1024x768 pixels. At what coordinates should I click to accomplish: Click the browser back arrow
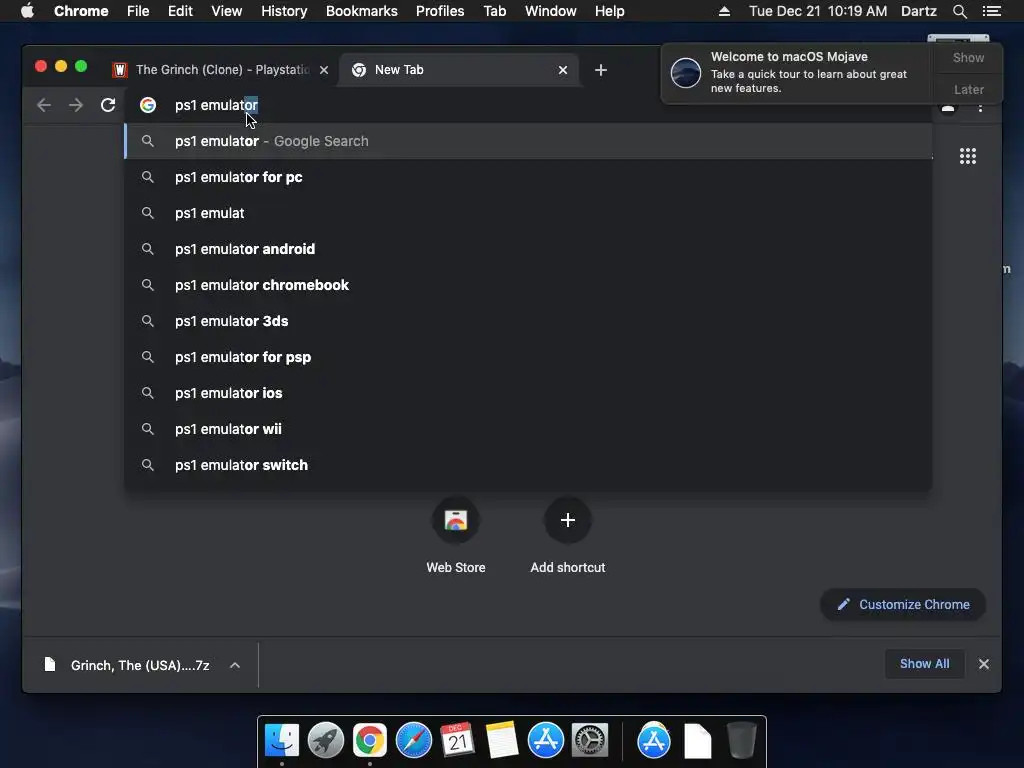44,105
